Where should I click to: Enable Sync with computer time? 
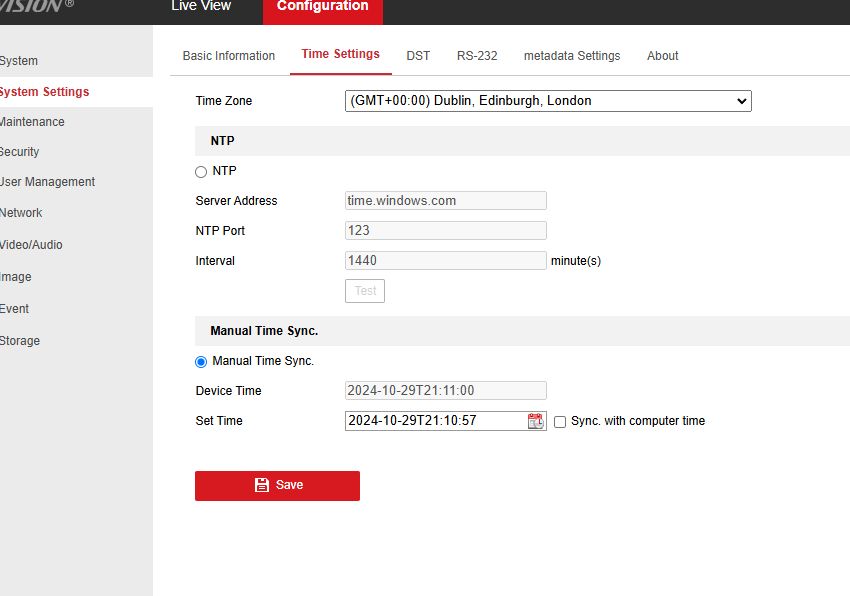(x=560, y=421)
